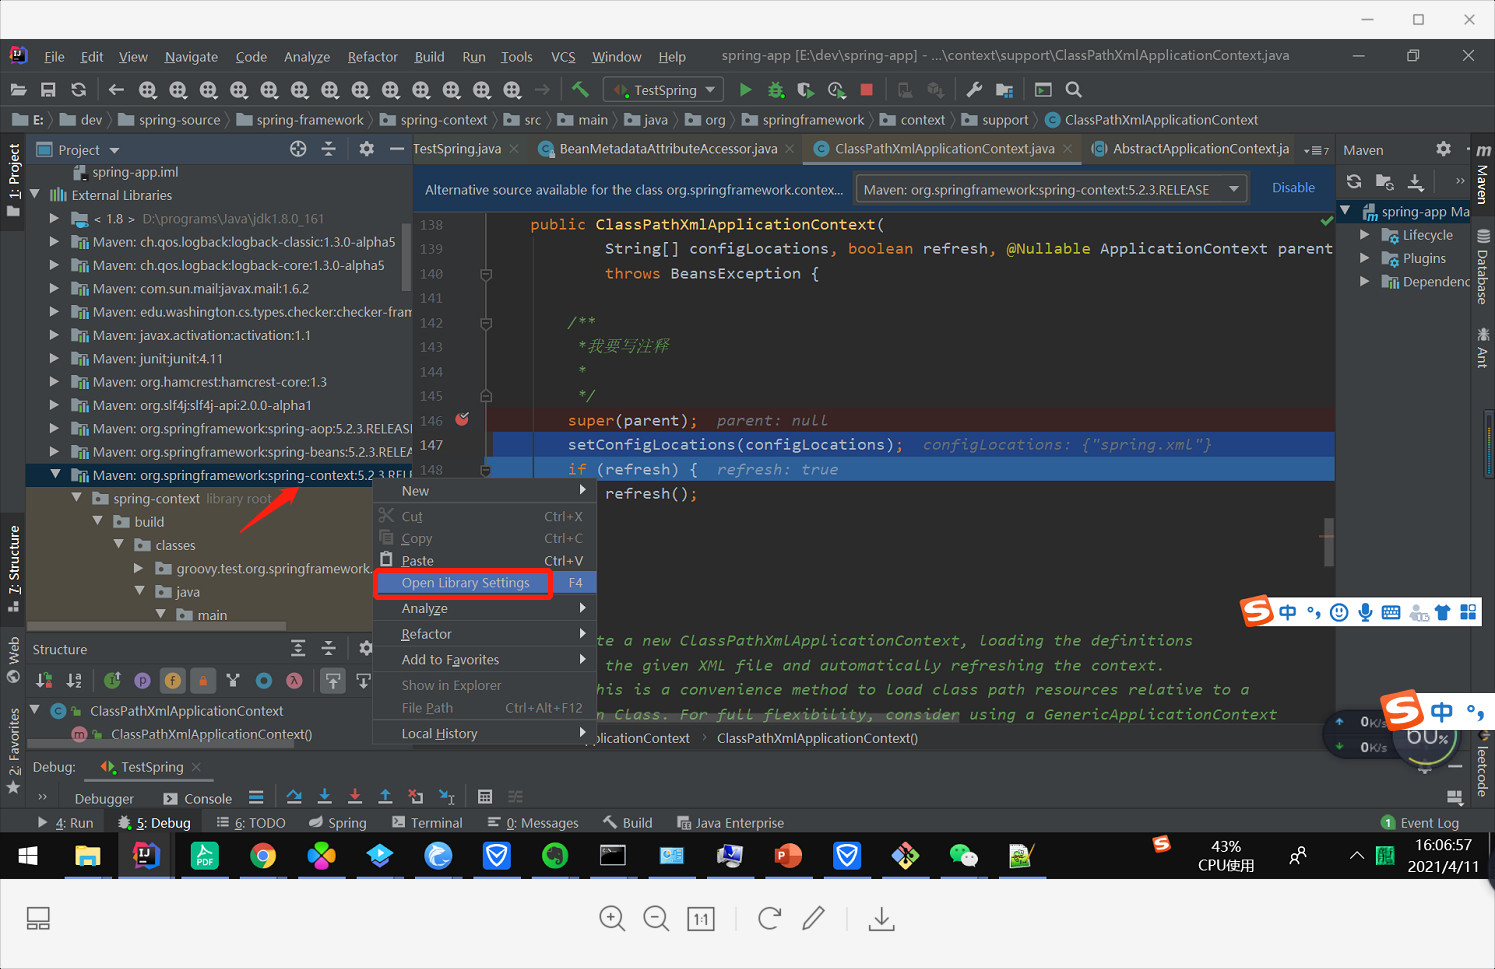Image resolution: width=1495 pixels, height=969 pixels.
Task: Open Navigate menu in menu bar
Action: tap(191, 57)
